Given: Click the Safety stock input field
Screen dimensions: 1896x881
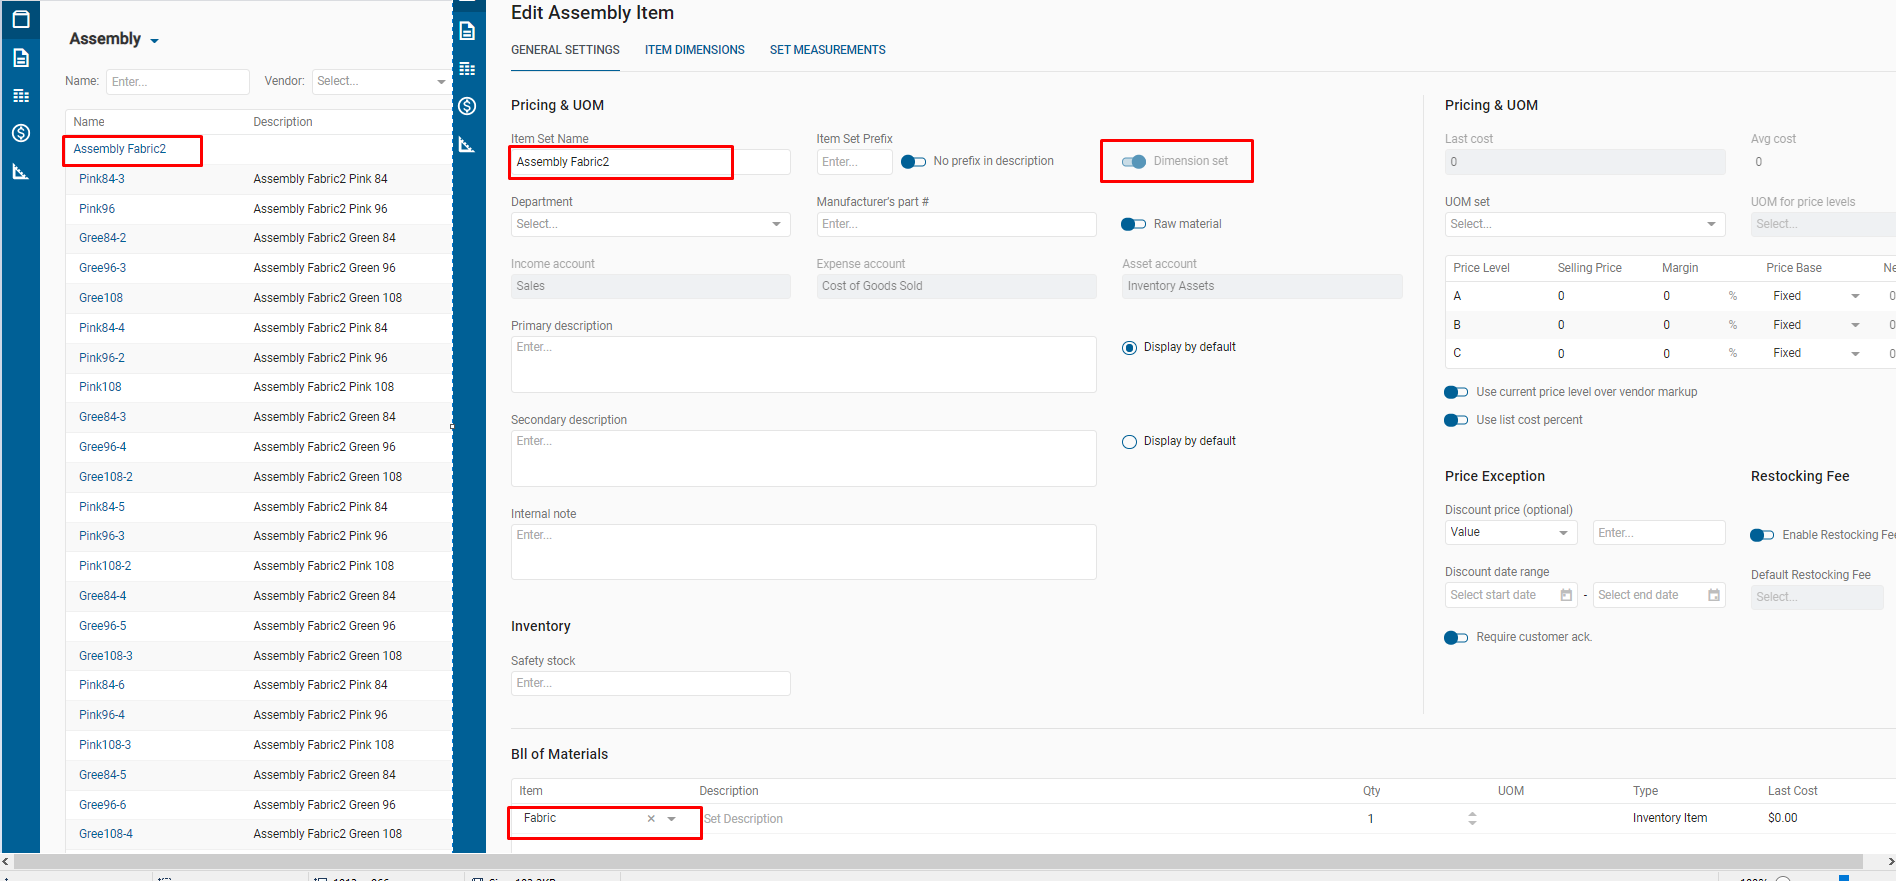Looking at the screenshot, I should pos(650,683).
